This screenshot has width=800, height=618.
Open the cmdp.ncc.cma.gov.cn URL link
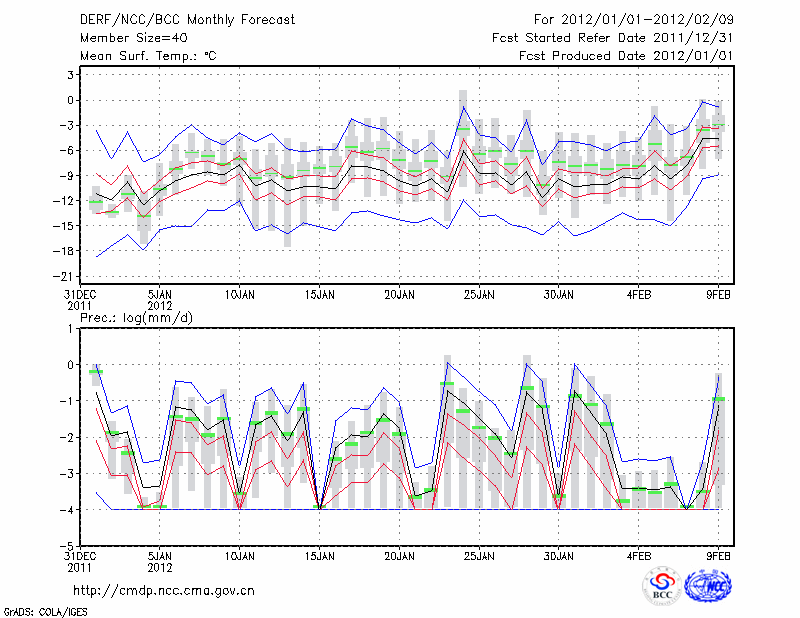(x=164, y=591)
